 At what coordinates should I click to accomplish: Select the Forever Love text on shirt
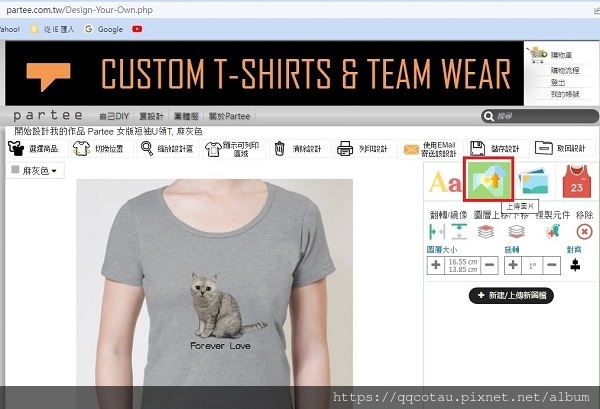220,346
